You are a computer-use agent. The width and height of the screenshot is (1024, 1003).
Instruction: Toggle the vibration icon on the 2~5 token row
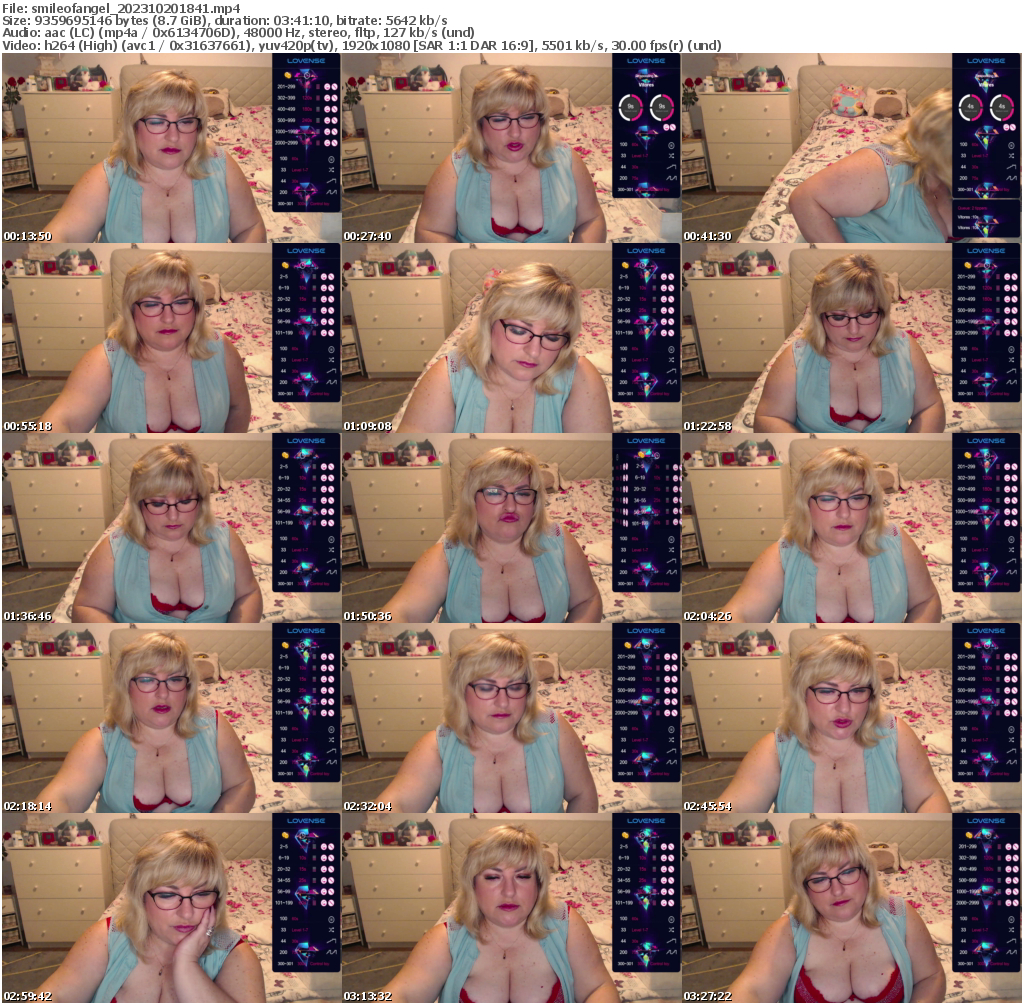coord(324,276)
